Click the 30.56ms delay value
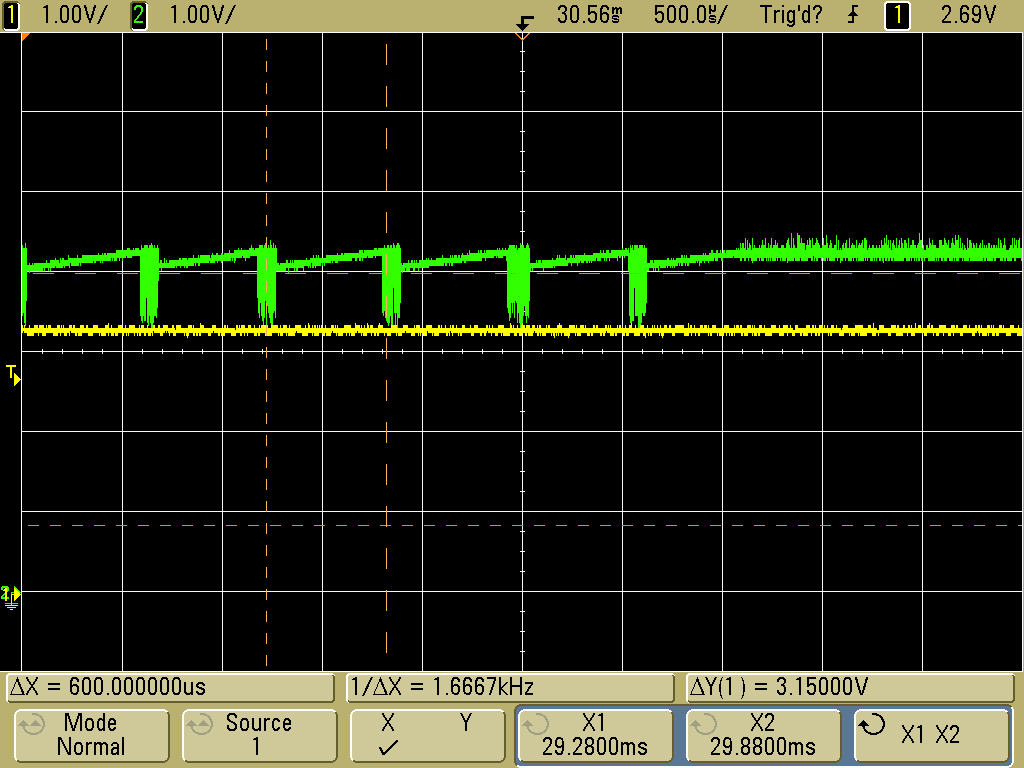 point(589,14)
